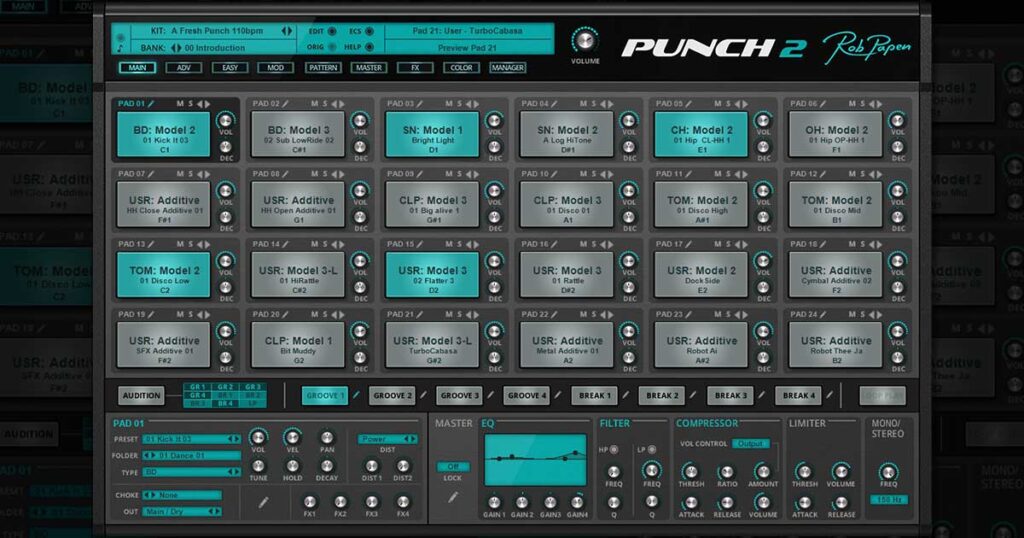Open the CHOKE None selector
Image resolution: width=1024 pixels, height=538 pixels.
[182, 496]
